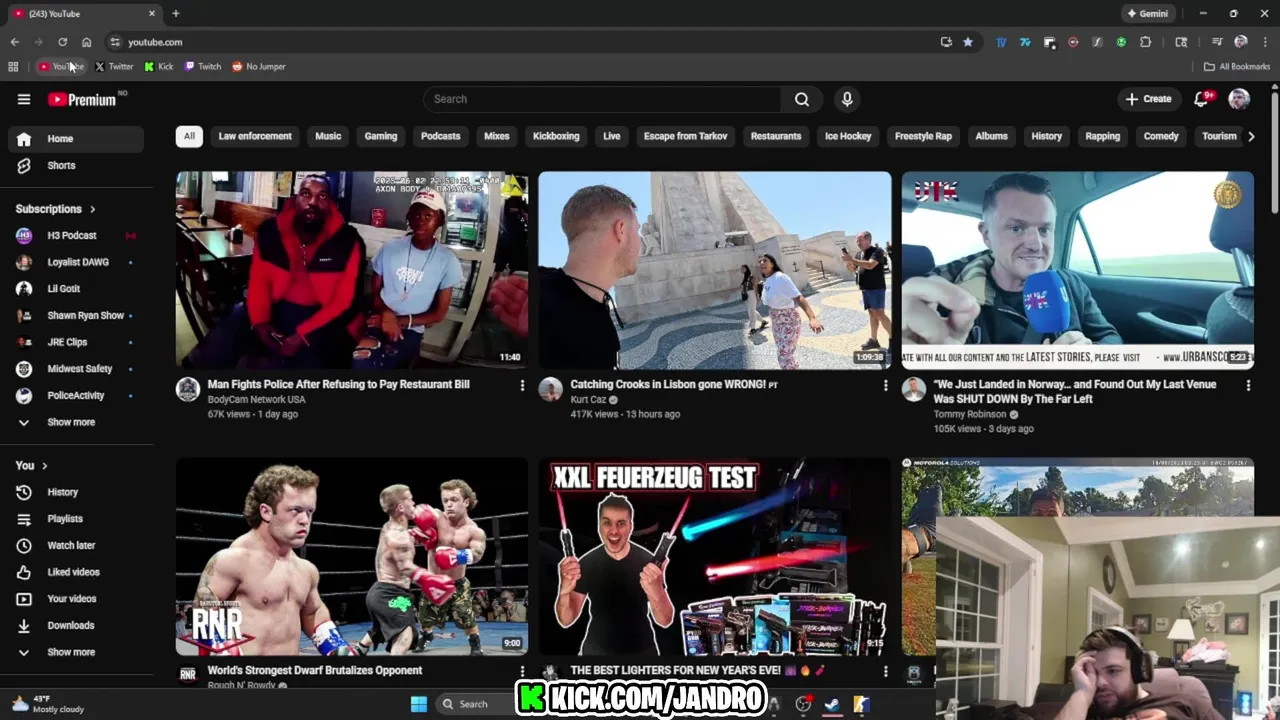Open History in sidebar
Image resolution: width=1280 pixels, height=720 pixels.
(76, 492)
